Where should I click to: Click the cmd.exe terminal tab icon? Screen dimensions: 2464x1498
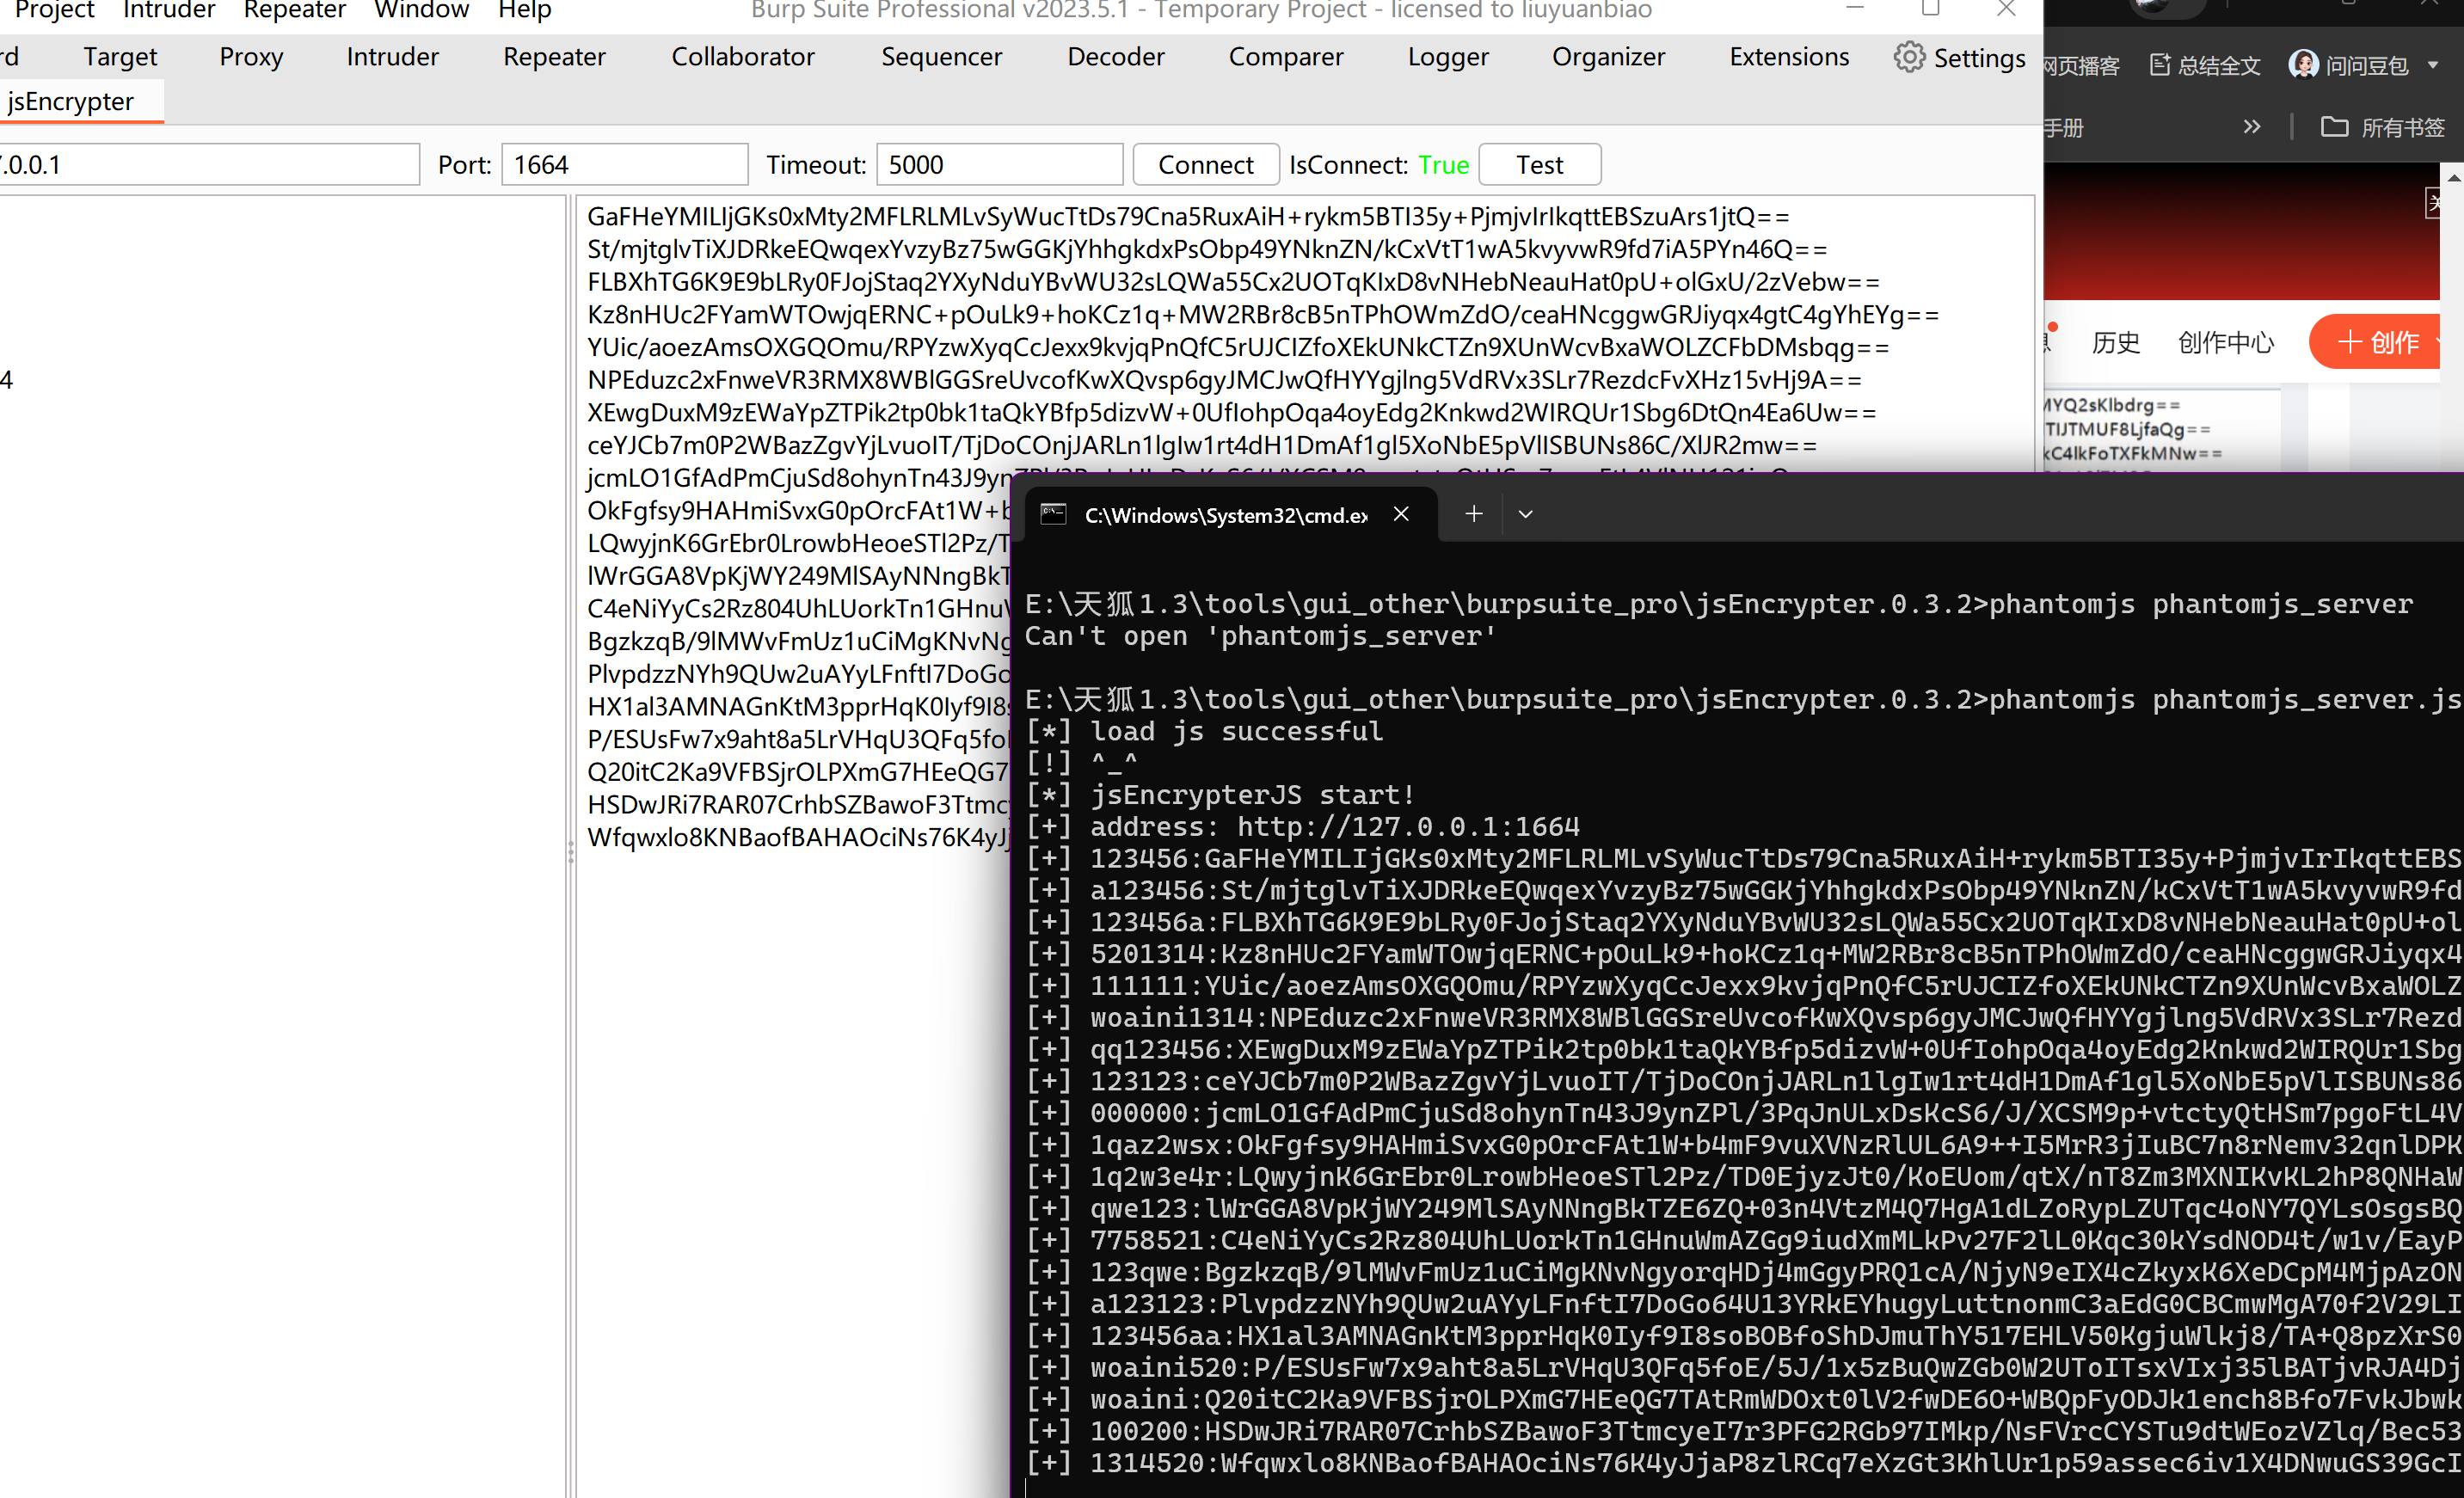(x=1053, y=514)
